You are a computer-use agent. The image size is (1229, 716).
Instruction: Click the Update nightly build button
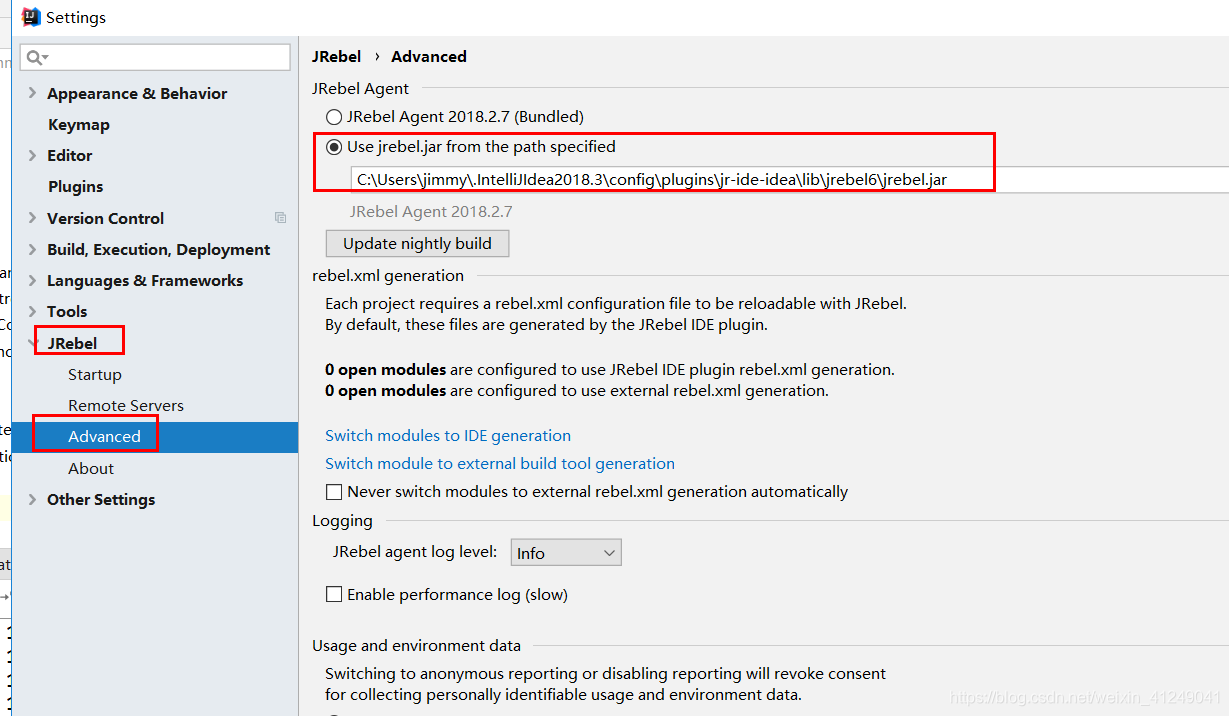pyautogui.click(x=417, y=244)
